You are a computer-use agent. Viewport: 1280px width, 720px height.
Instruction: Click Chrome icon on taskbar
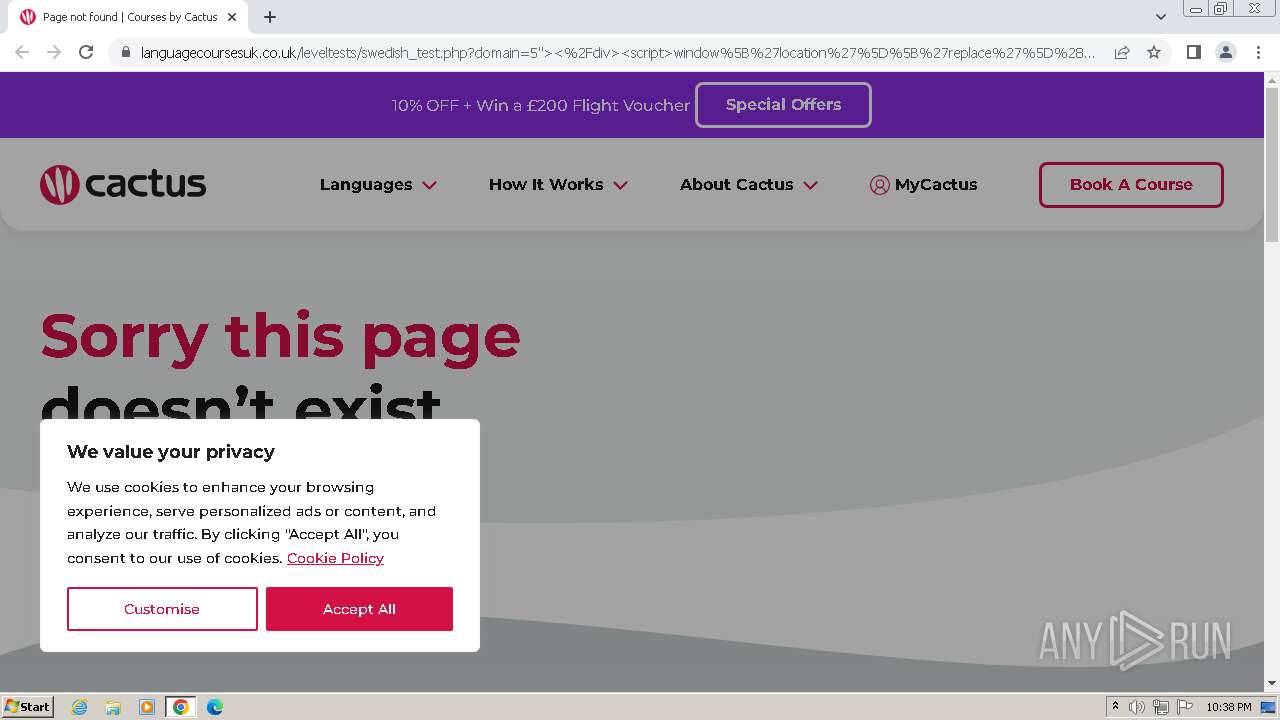(x=181, y=707)
